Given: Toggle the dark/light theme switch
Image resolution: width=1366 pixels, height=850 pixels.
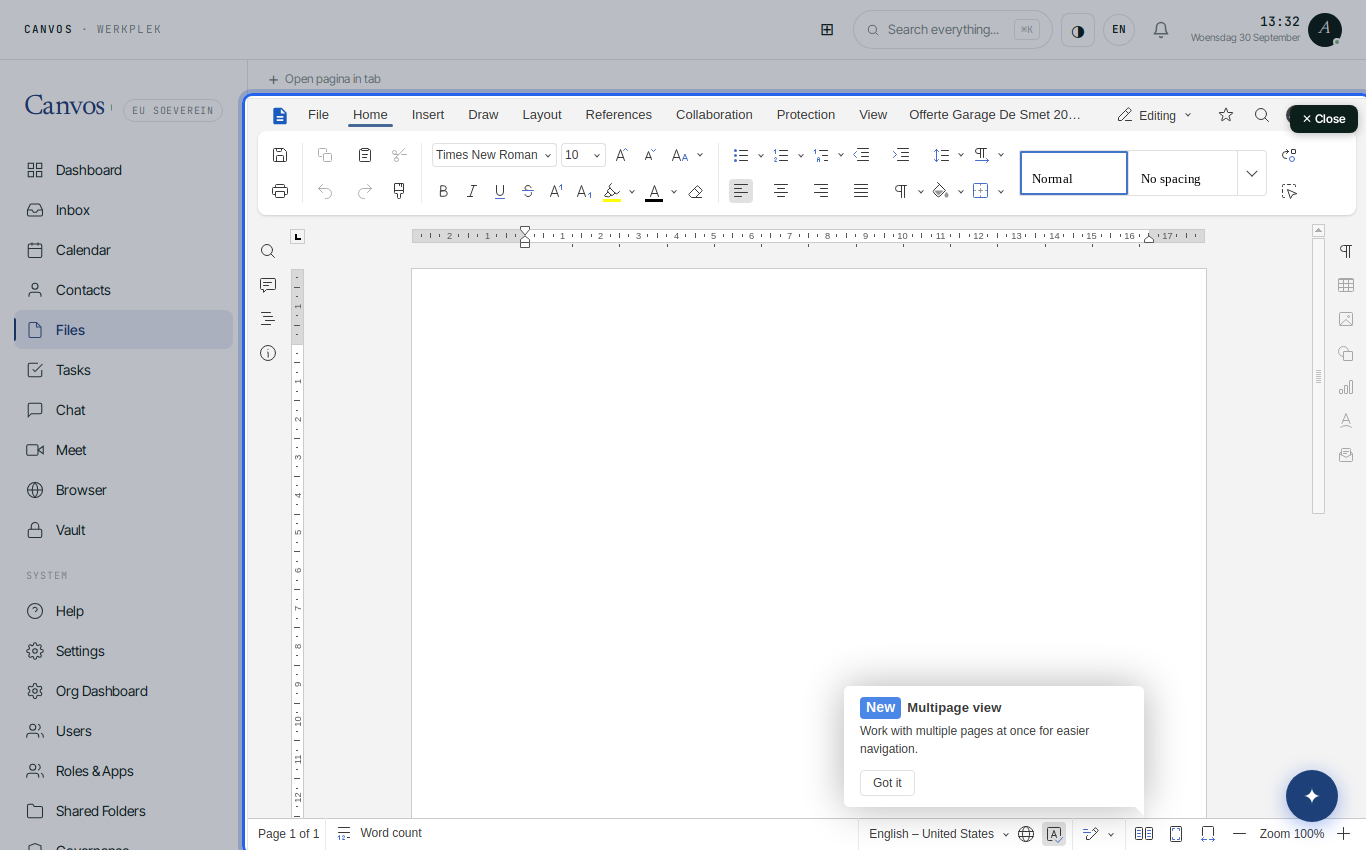Looking at the screenshot, I should pyautogui.click(x=1078, y=30).
